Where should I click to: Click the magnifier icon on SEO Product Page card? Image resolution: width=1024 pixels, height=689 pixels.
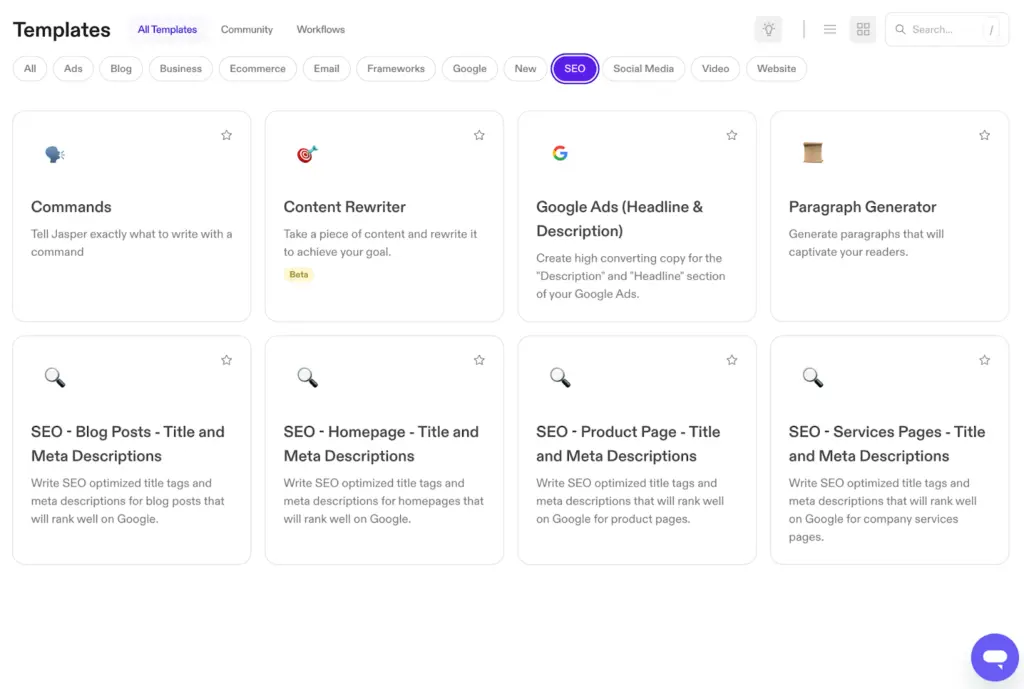click(x=559, y=377)
